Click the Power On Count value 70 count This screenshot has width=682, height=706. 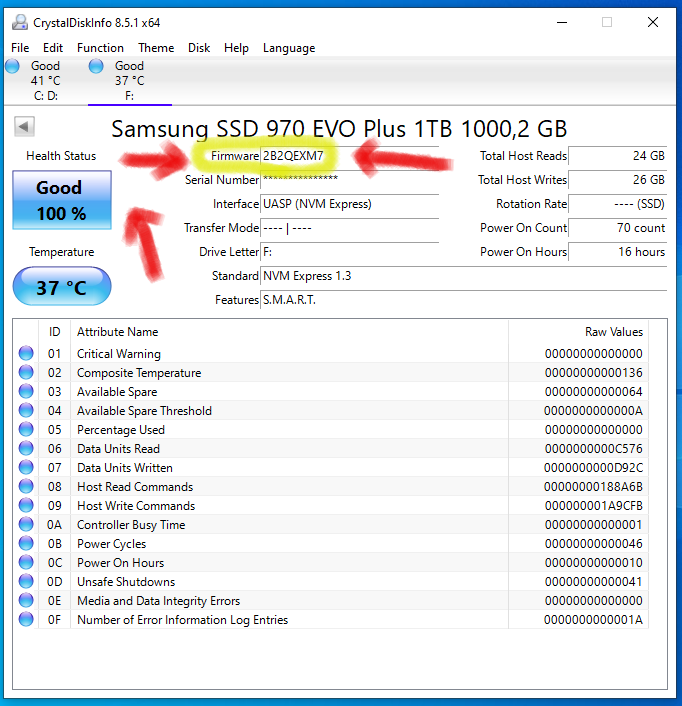click(618, 228)
